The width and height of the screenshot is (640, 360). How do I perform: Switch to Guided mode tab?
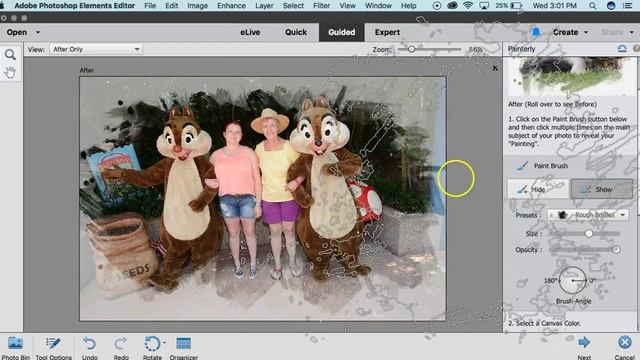click(x=342, y=32)
